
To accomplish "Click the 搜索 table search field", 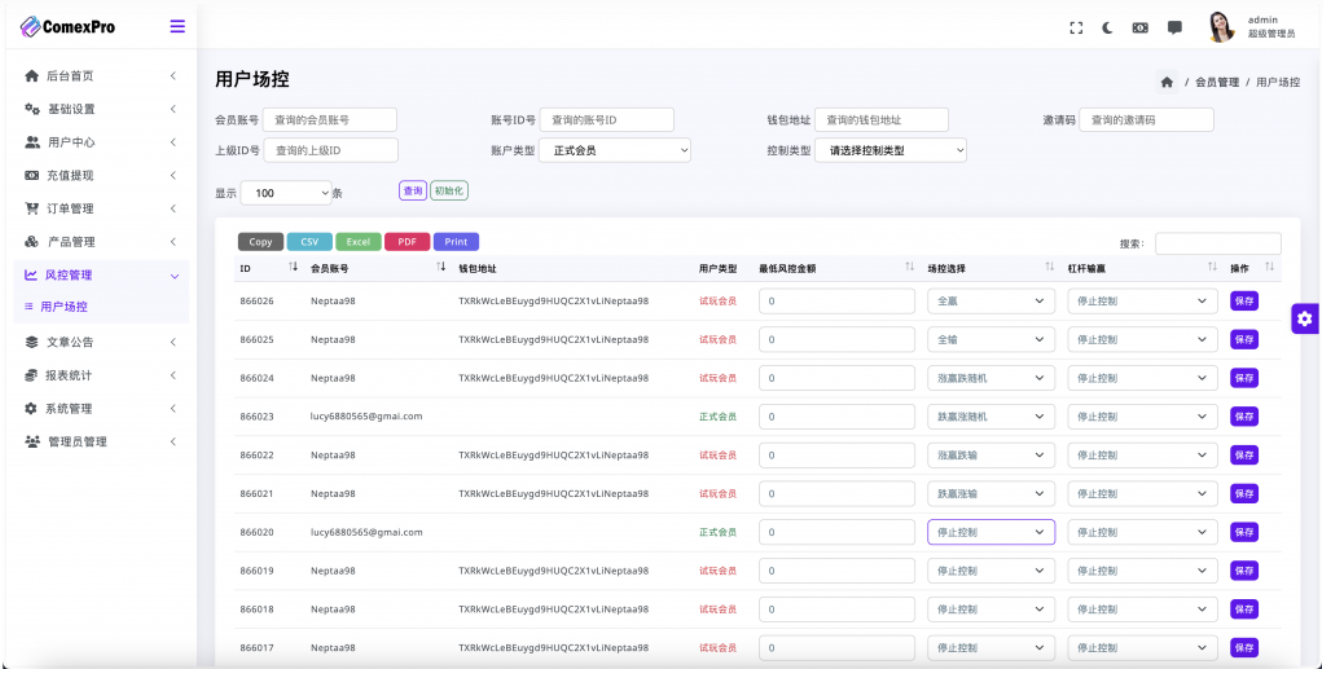I will 1218,244.
